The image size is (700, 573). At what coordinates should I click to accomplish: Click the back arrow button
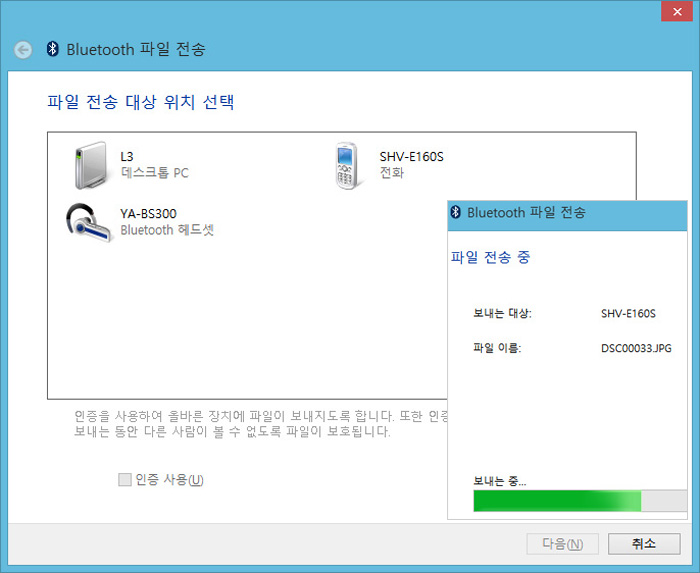(23, 50)
